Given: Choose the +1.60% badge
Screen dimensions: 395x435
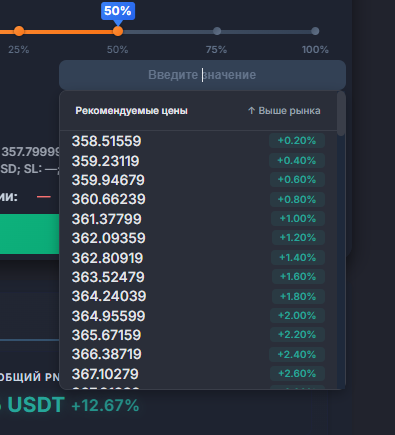Looking at the screenshot, I should [298, 277].
